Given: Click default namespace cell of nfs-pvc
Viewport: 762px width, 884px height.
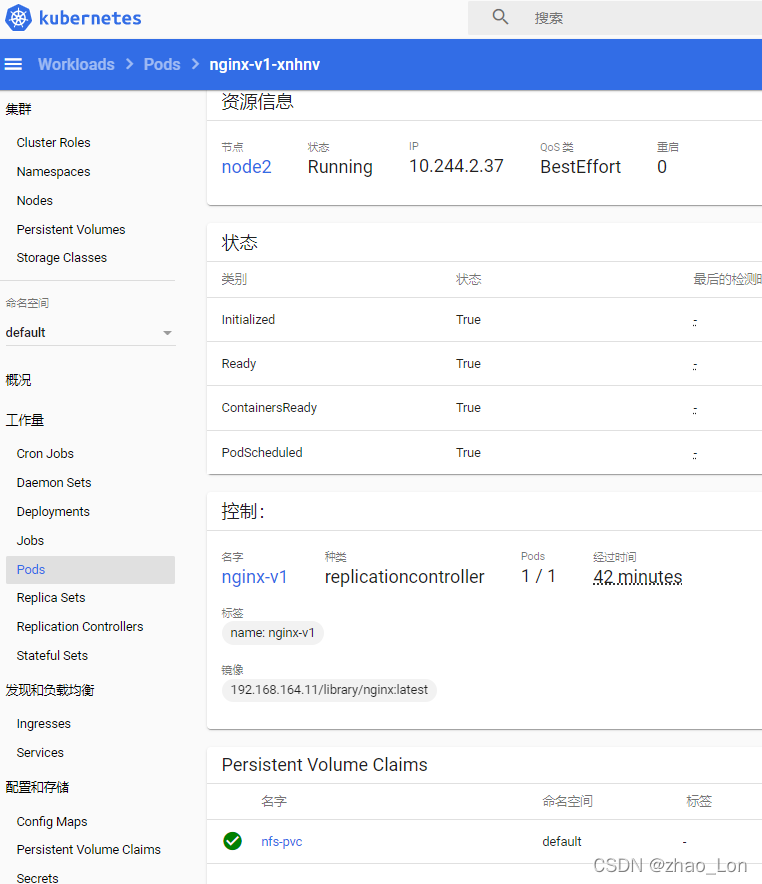Looking at the screenshot, I should (x=562, y=841).
